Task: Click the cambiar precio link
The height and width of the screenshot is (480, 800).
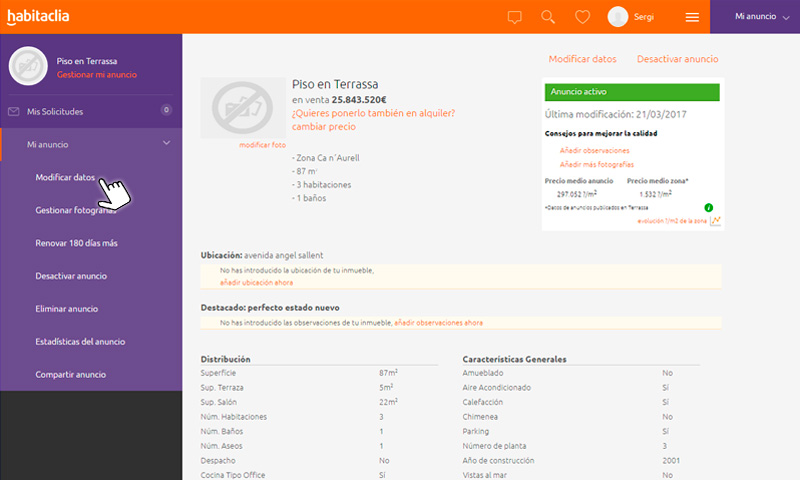Action: click(x=323, y=127)
